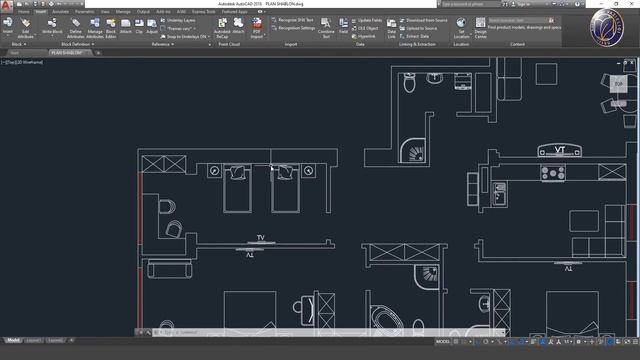The width and height of the screenshot is (640, 360).
Task: Open Manage Attributes tool
Action: click(x=95, y=28)
